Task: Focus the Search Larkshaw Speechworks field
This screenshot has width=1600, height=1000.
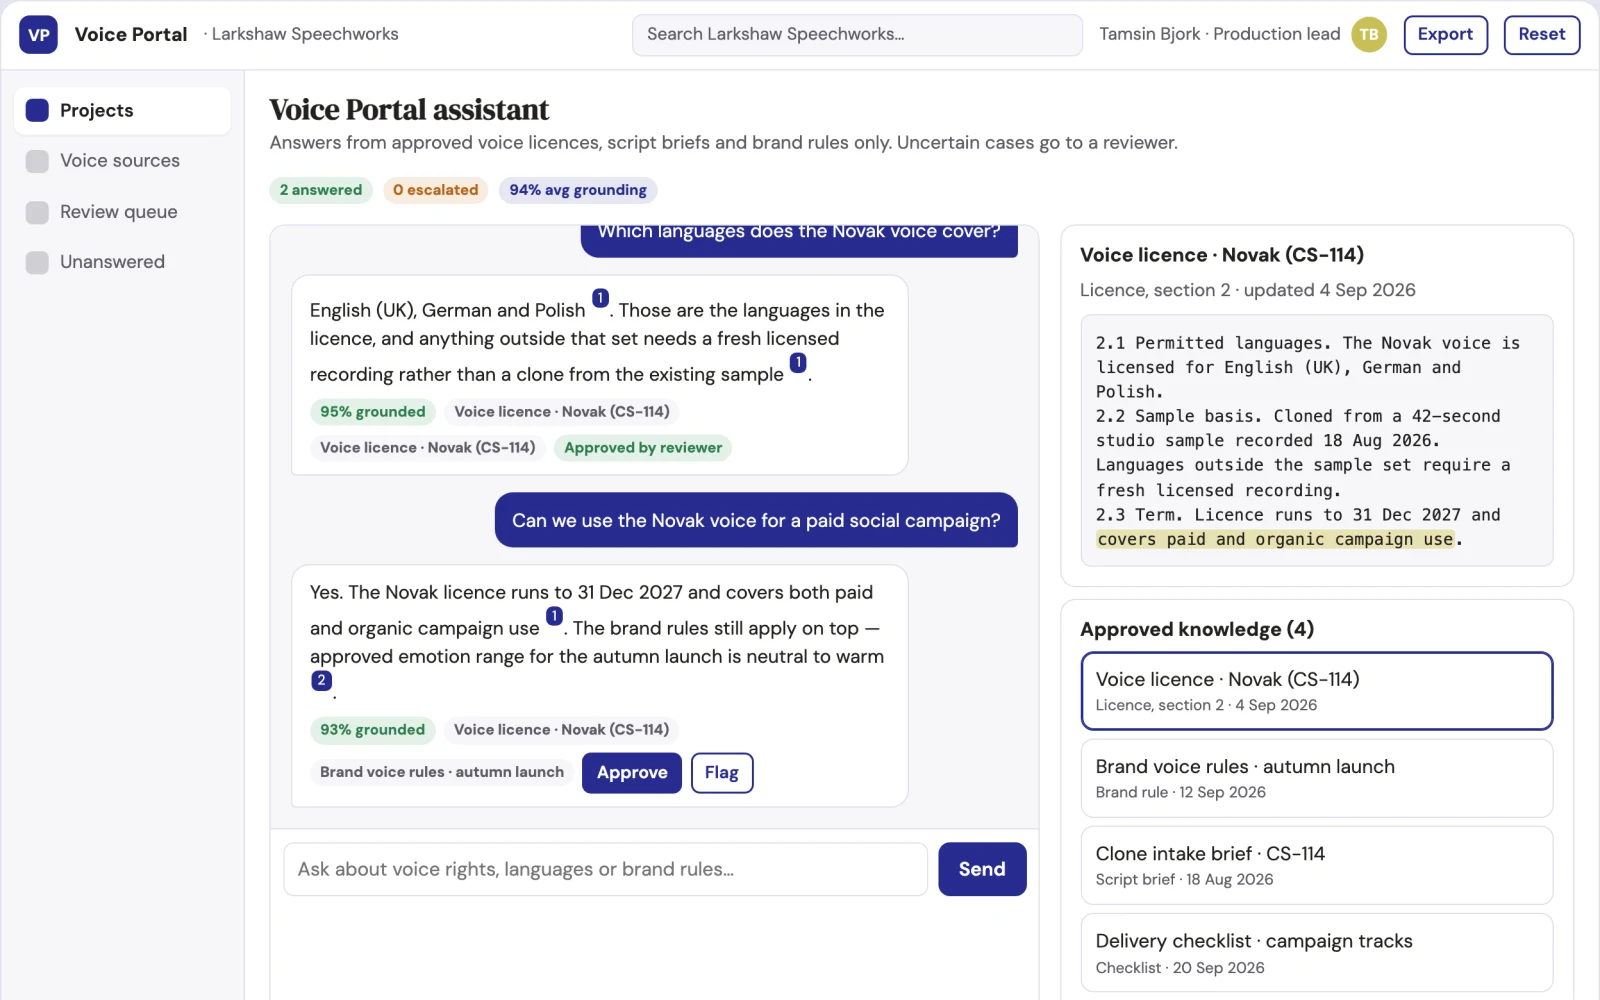Action: [857, 35]
